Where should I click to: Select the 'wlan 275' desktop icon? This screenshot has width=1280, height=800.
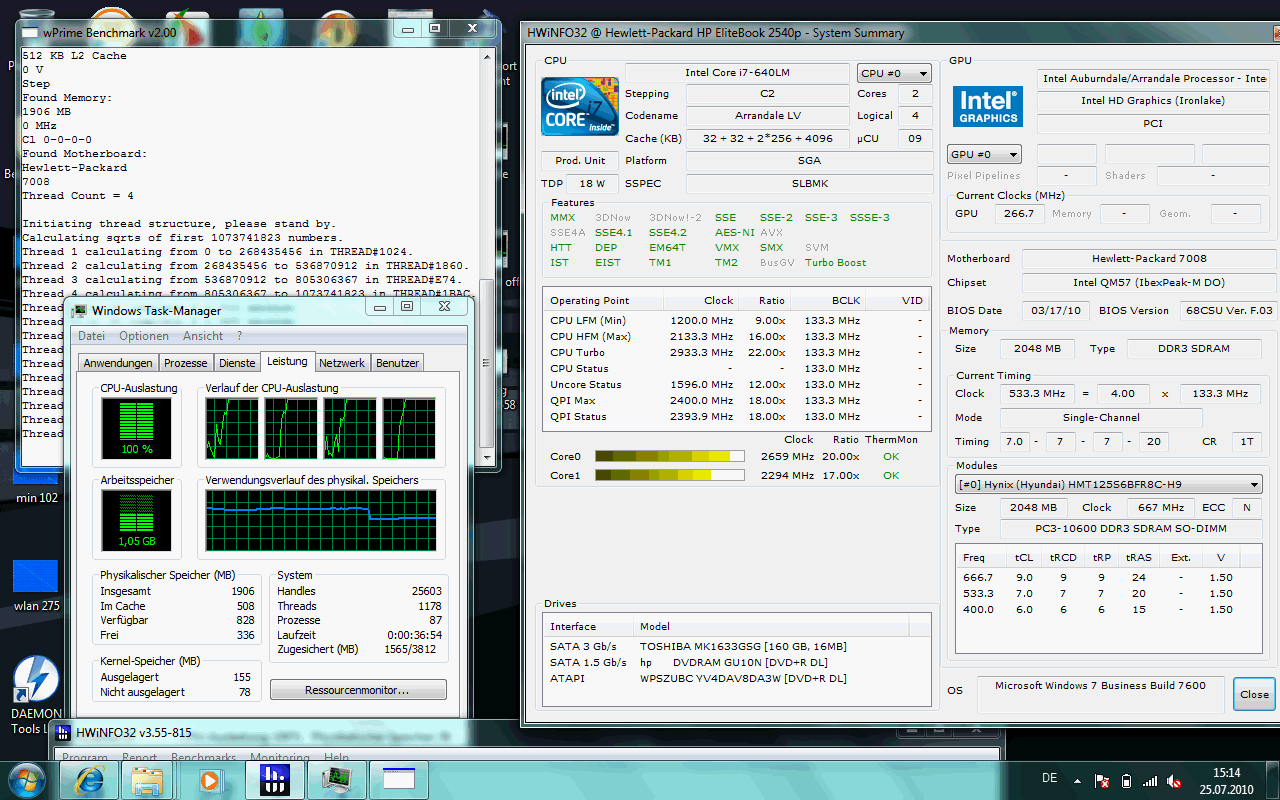pyautogui.click(x=36, y=586)
